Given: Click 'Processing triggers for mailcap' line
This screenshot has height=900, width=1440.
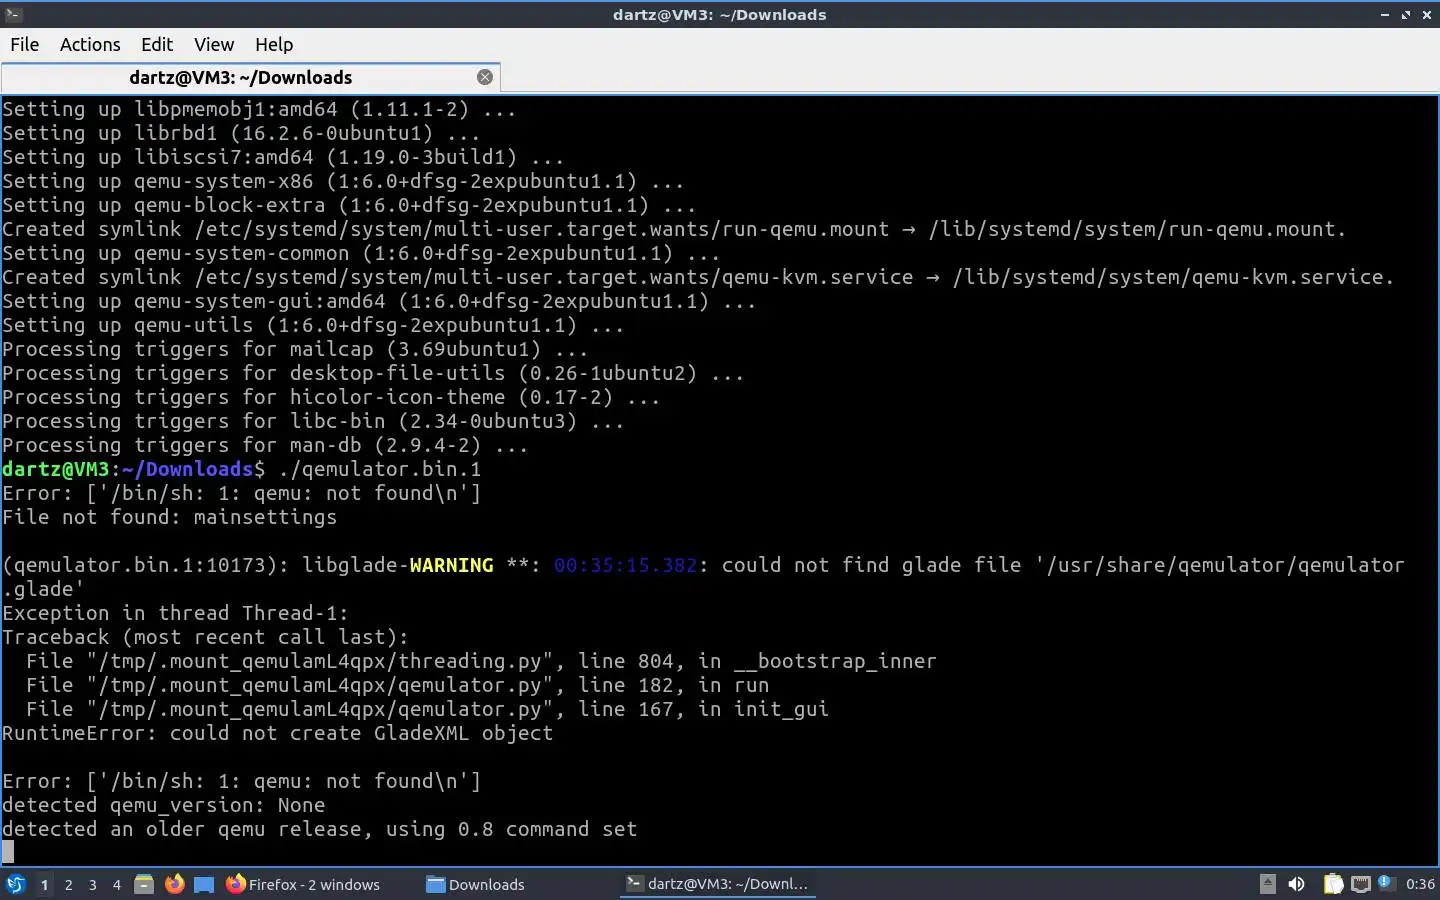Looking at the screenshot, I should [x=295, y=349].
